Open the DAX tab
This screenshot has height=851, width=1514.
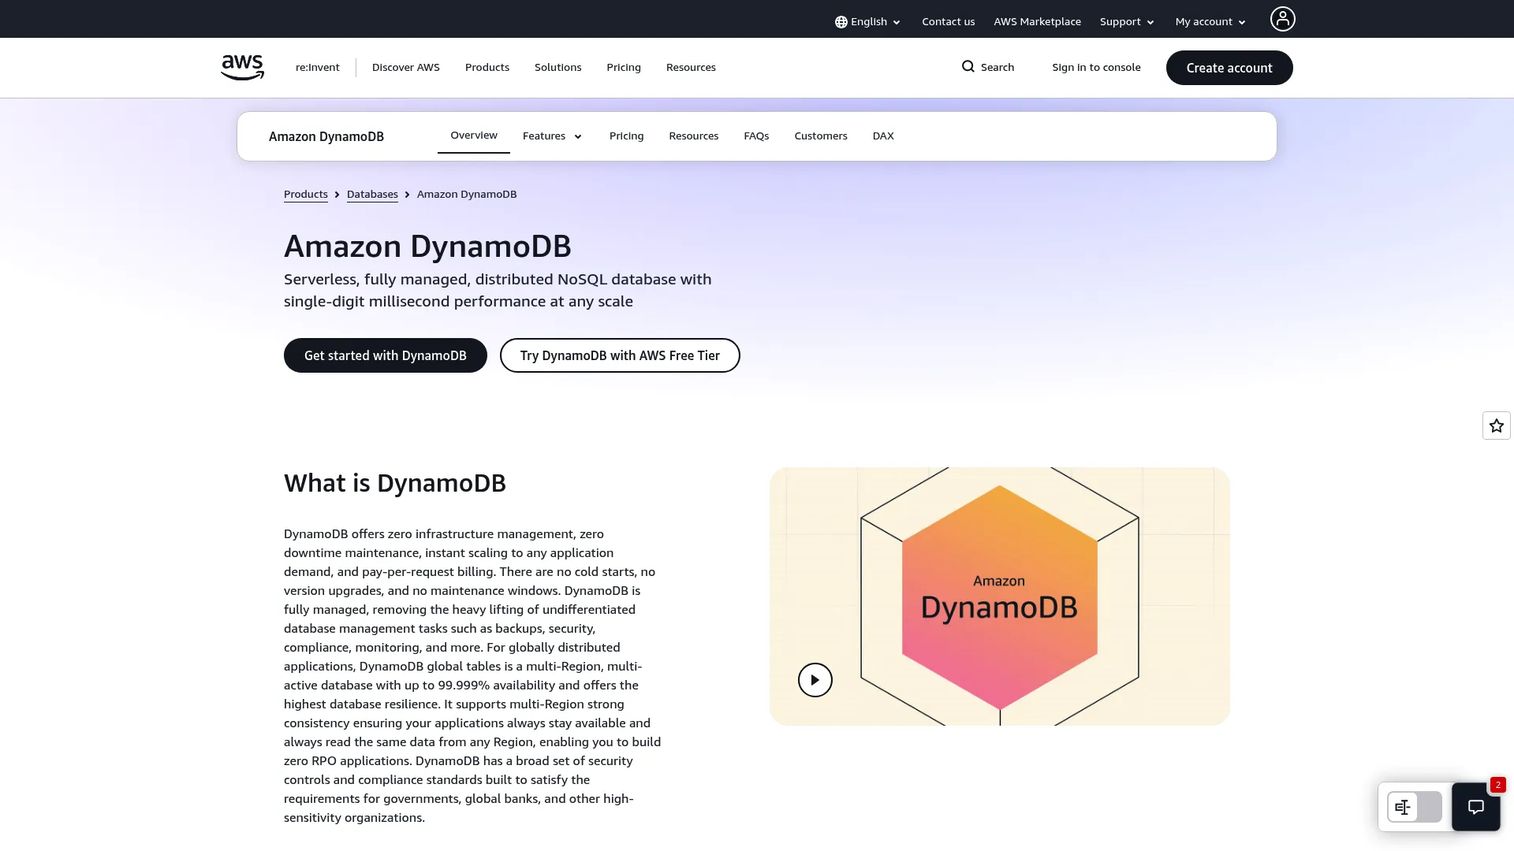tap(883, 136)
